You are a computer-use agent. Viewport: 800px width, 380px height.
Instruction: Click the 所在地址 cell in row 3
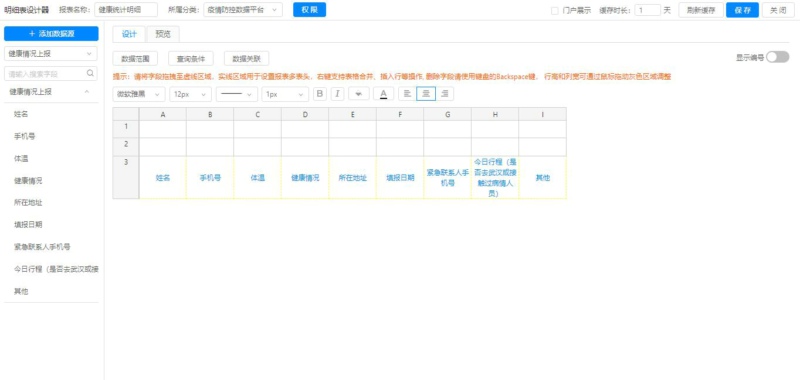point(353,178)
